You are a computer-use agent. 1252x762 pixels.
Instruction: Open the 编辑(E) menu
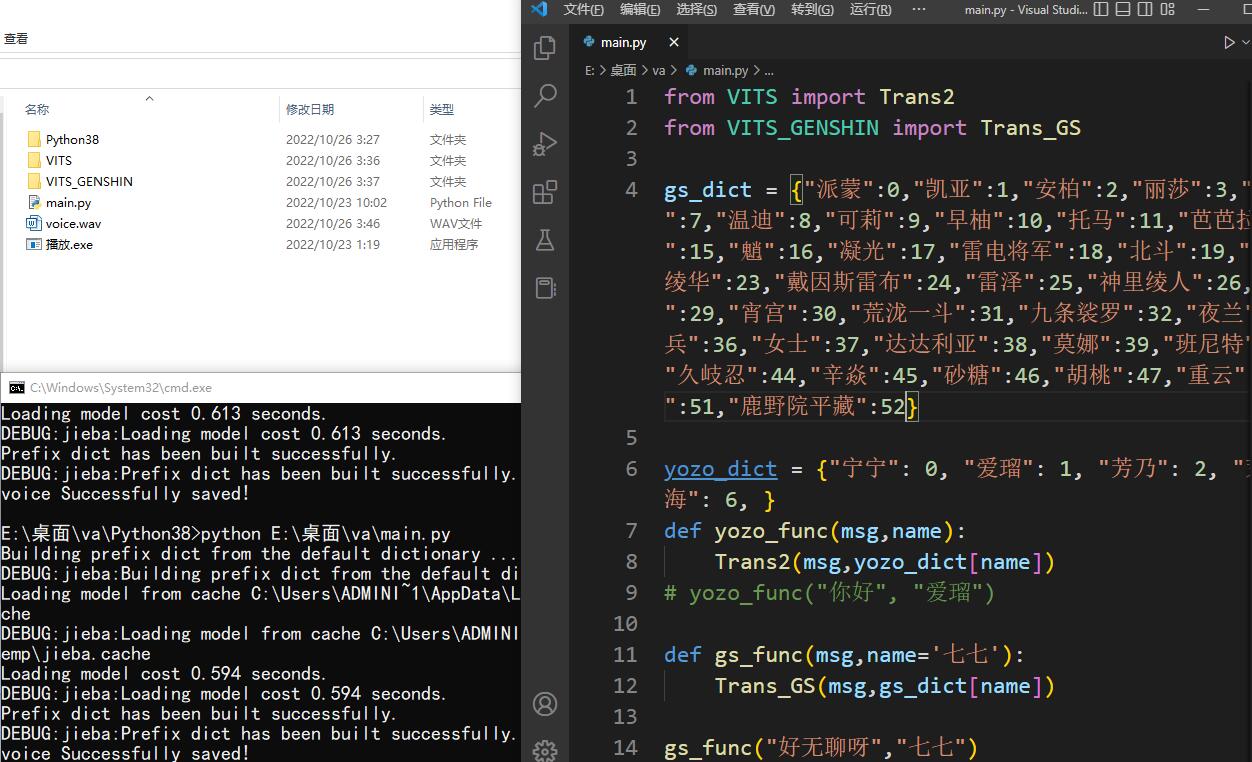pyautogui.click(x=640, y=9)
